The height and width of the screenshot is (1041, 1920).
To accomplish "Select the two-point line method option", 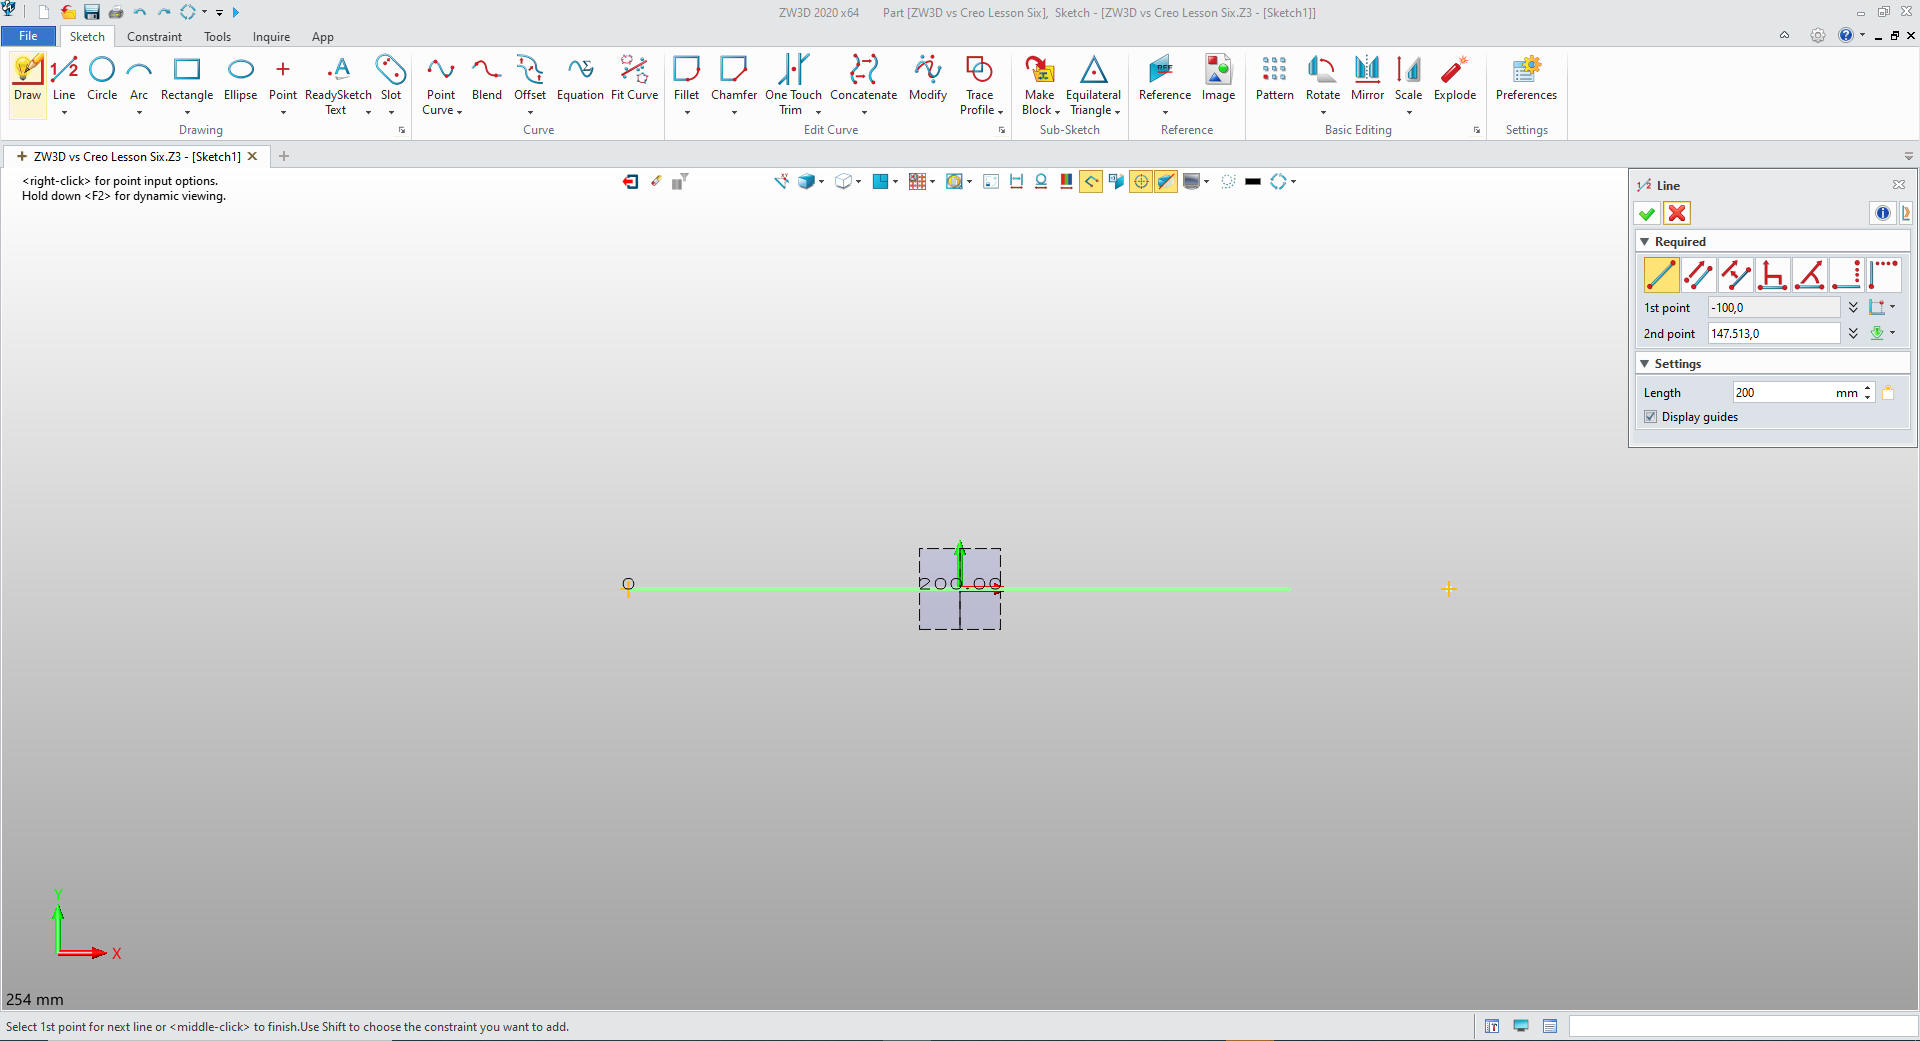I will [1661, 274].
